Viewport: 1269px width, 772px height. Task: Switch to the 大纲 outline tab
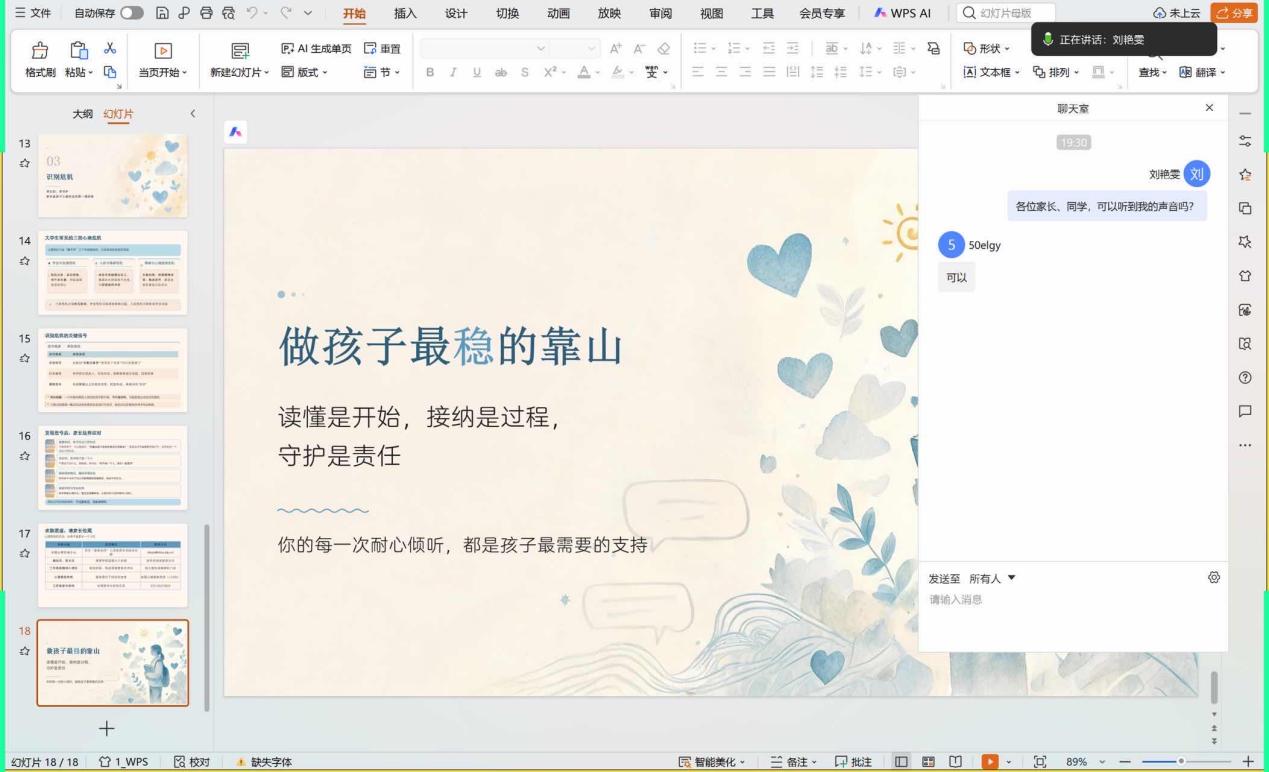point(83,114)
